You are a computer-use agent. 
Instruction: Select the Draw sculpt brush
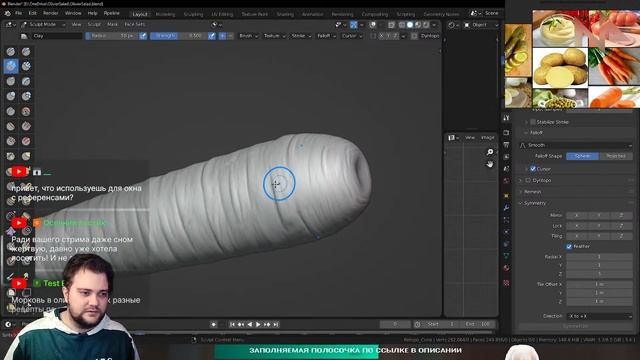click(11, 51)
